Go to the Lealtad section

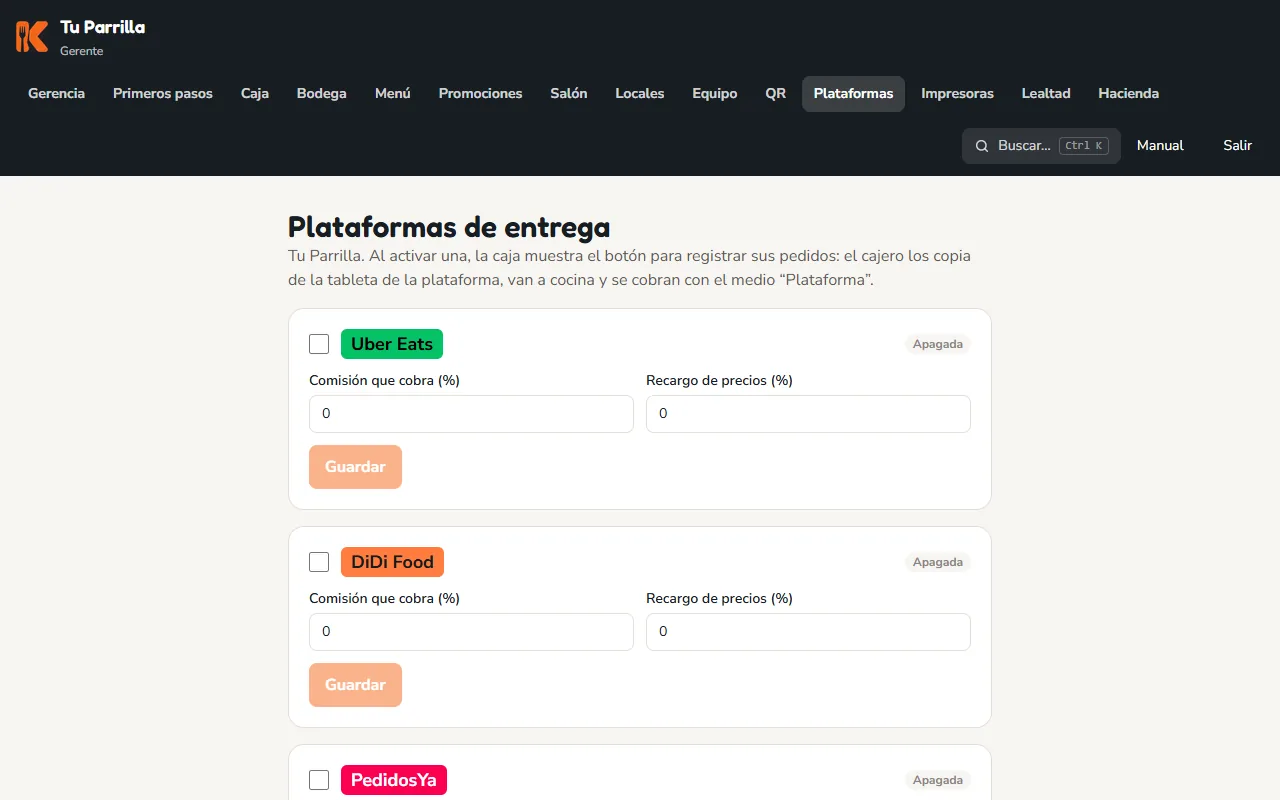click(1046, 94)
